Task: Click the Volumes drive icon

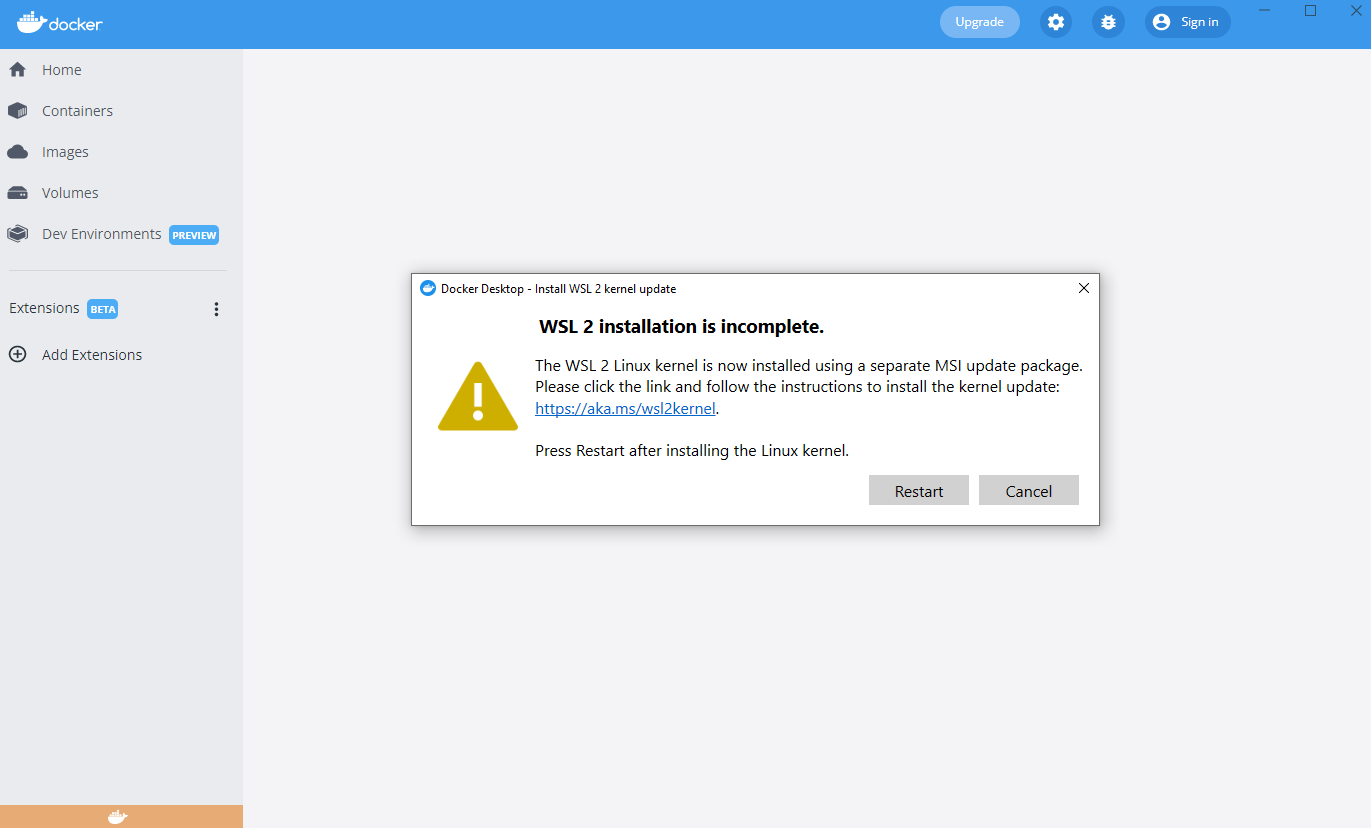Action: 17,193
